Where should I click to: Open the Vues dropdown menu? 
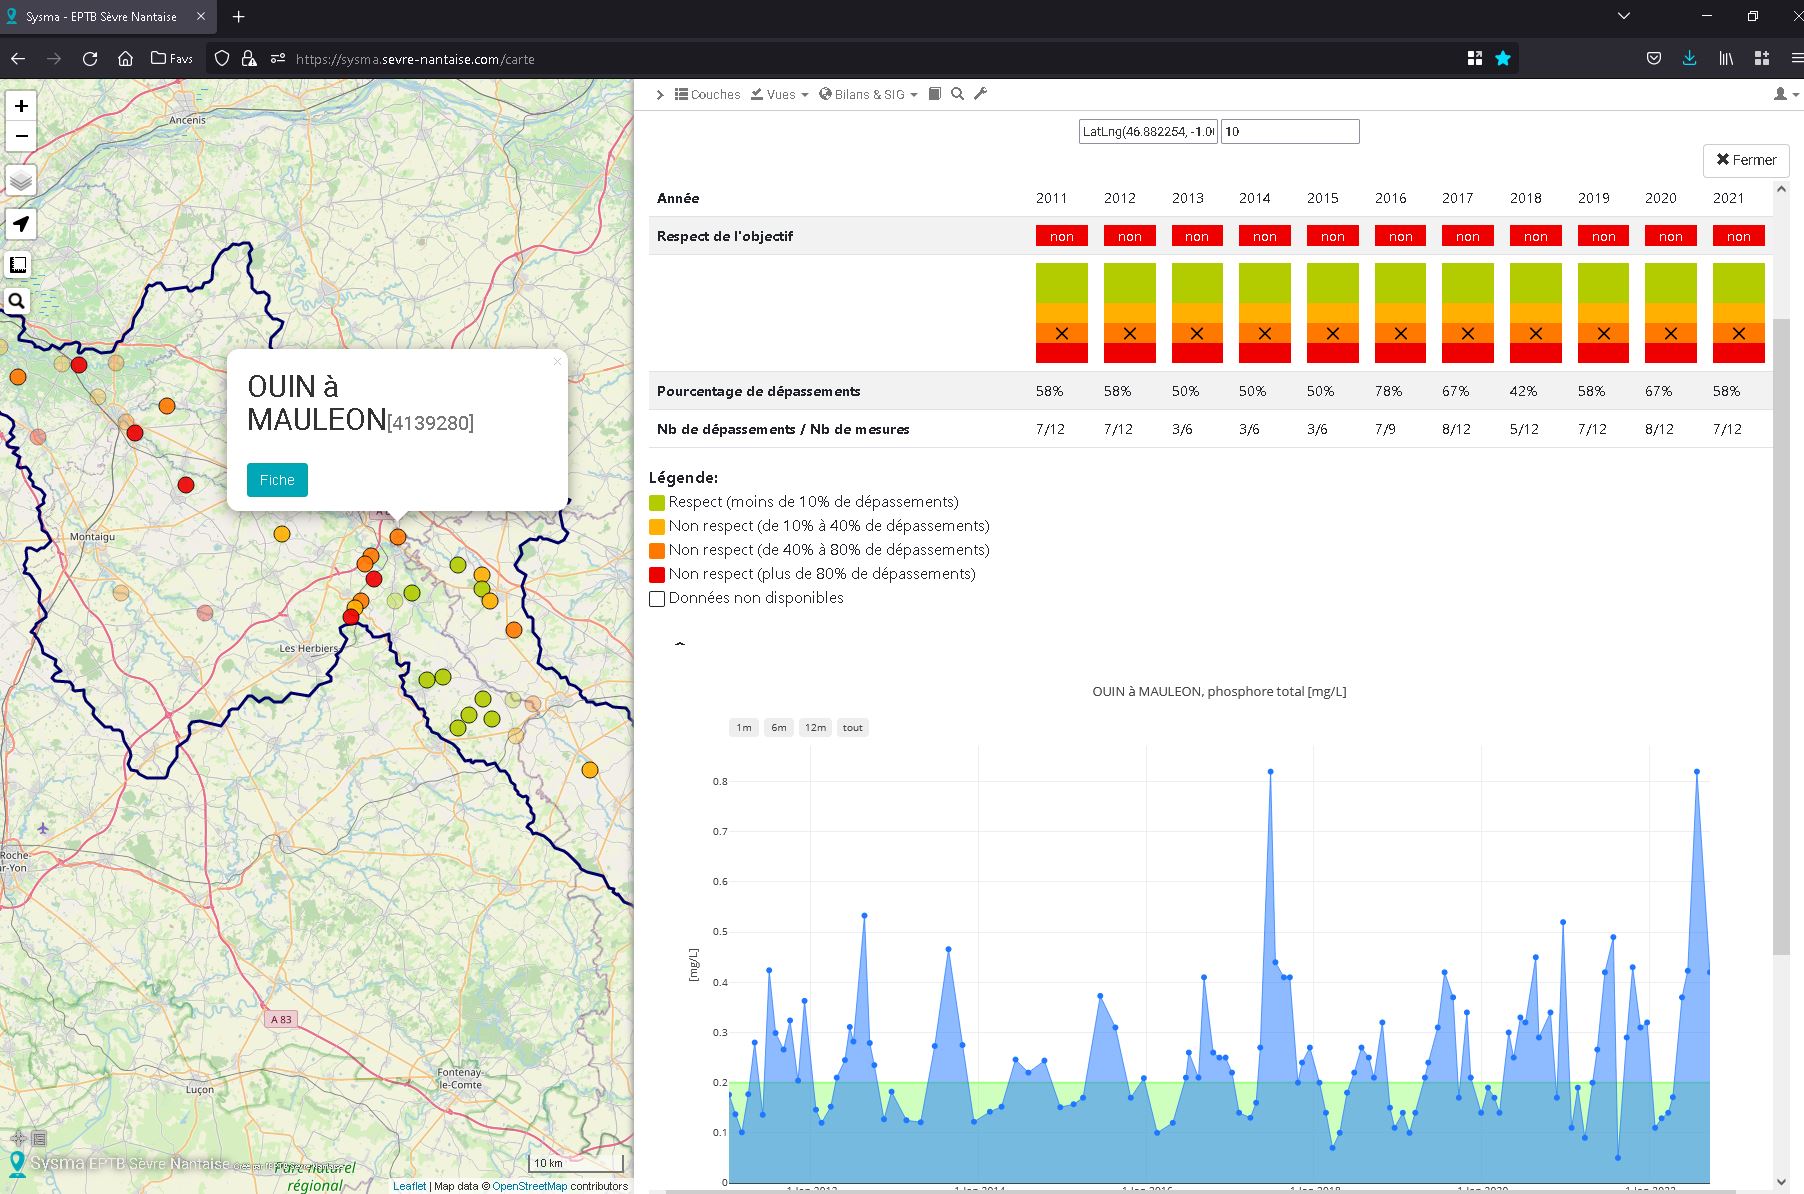tap(780, 95)
